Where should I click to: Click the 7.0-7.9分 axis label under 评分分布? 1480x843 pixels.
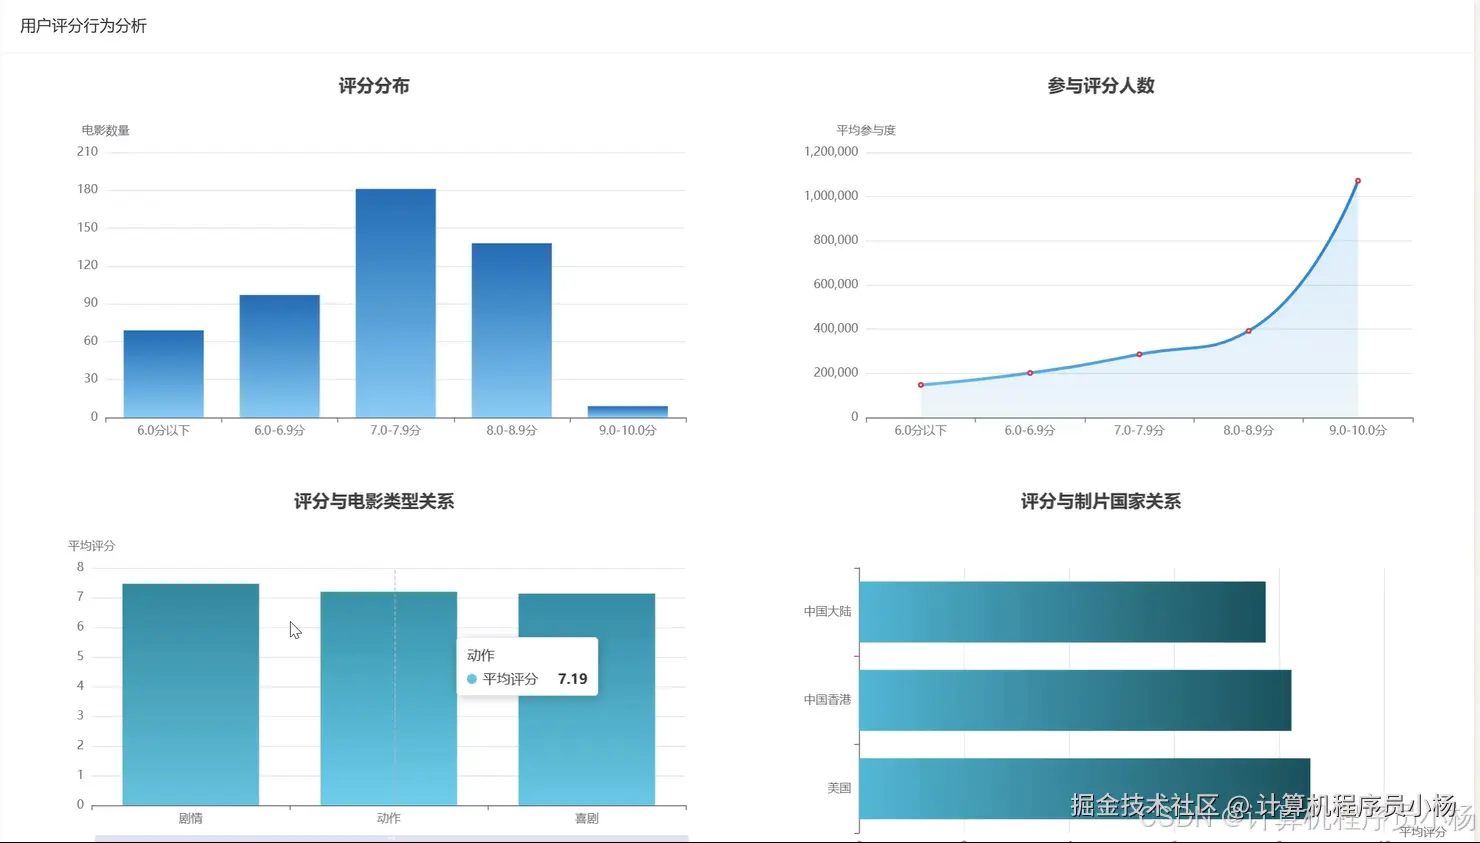396,430
